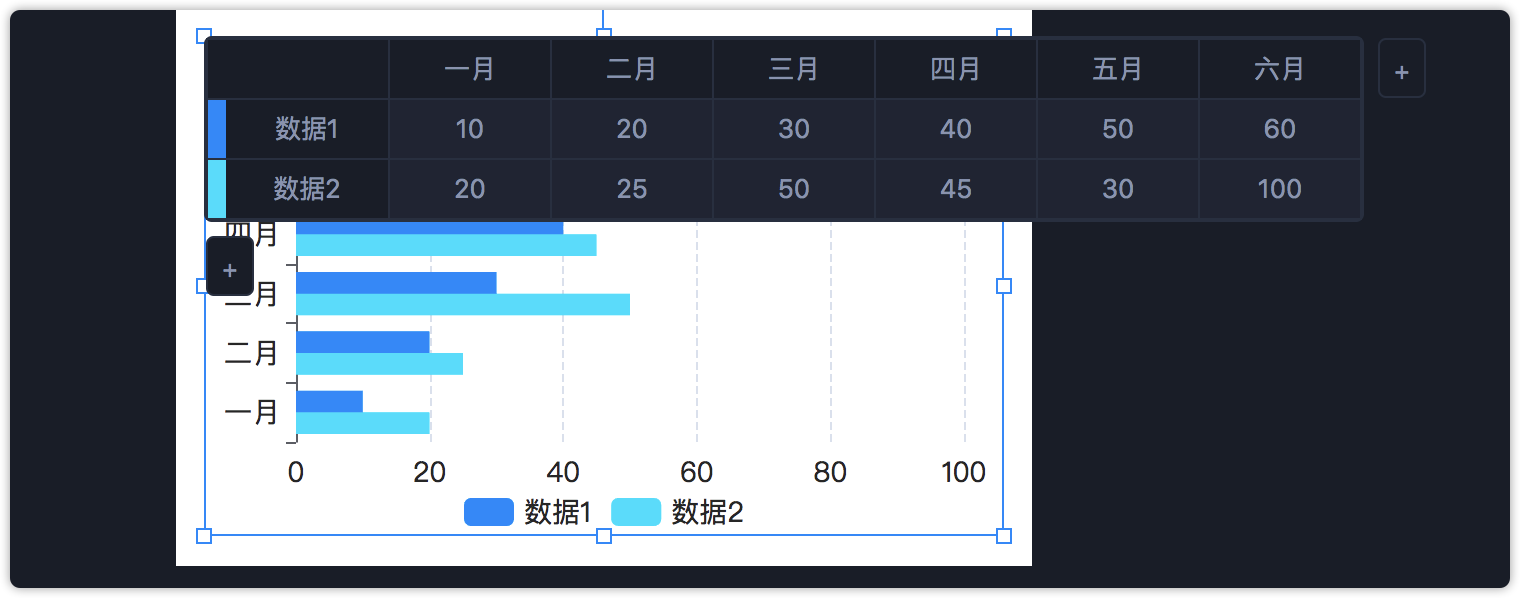Edit the 数据1 一月 cell showing 10
The image size is (1520, 598).
point(470,129)
